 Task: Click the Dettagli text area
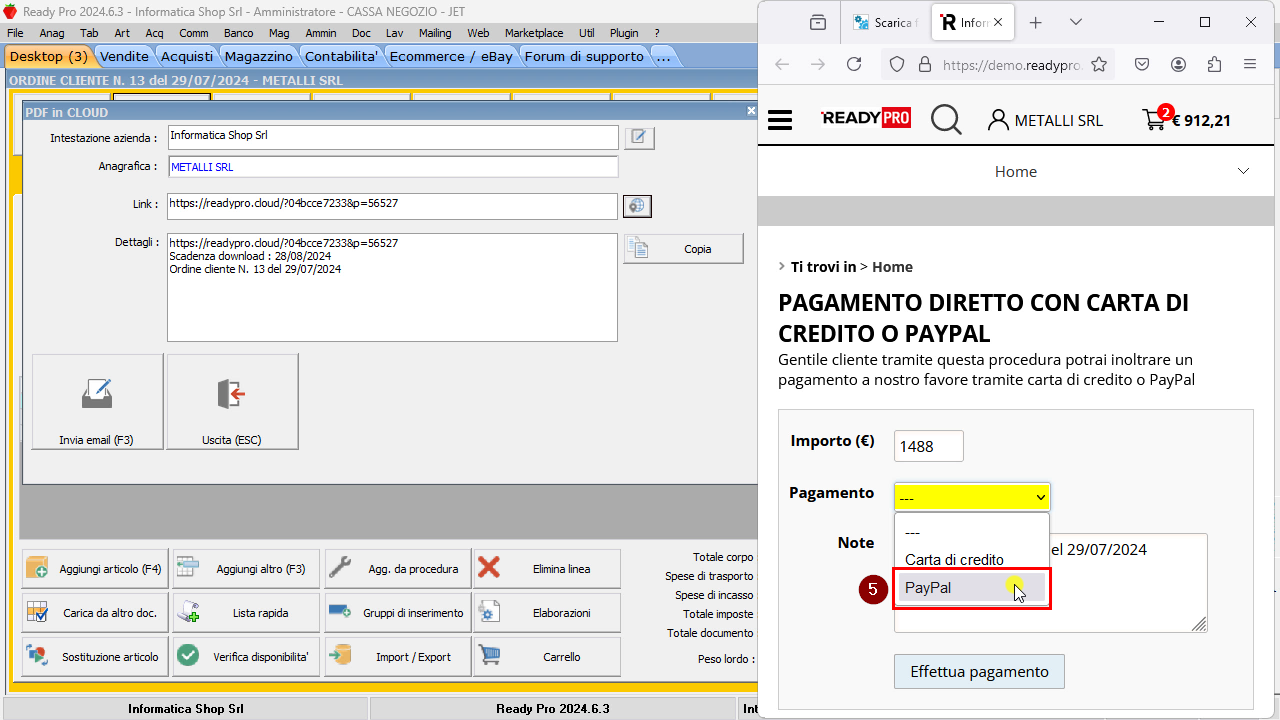coord(392,288)
